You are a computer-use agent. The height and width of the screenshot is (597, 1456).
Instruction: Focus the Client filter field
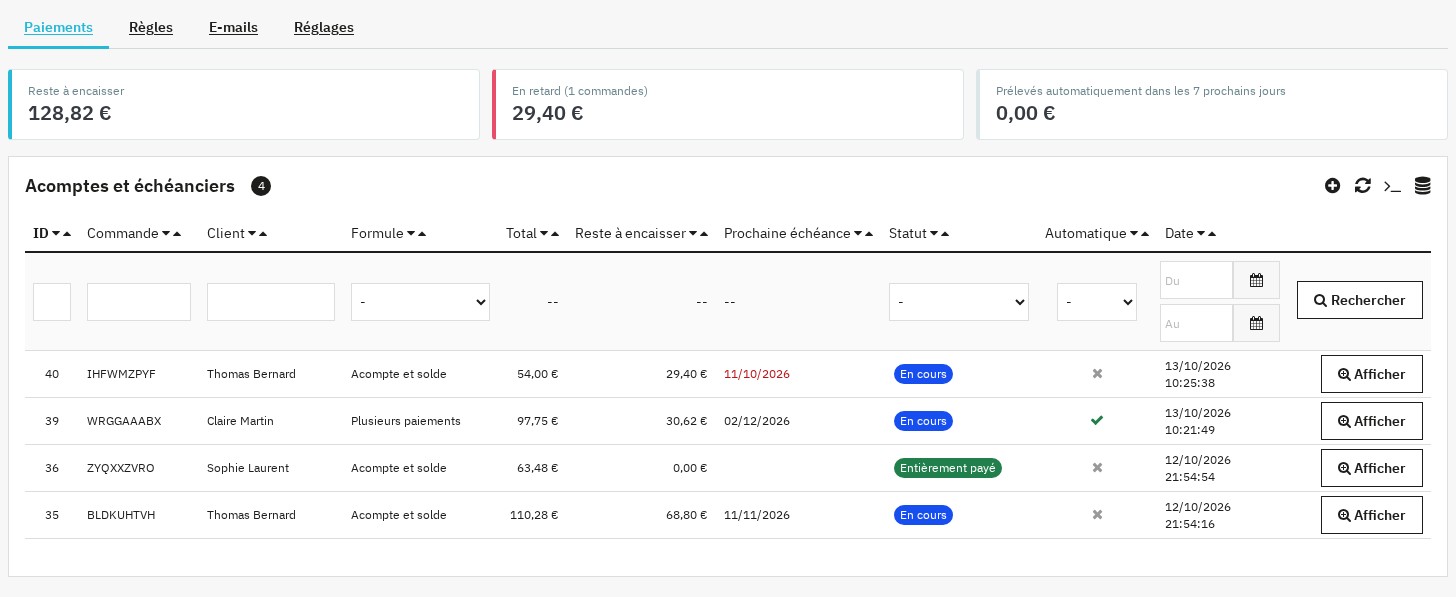[x=271, y=302]
